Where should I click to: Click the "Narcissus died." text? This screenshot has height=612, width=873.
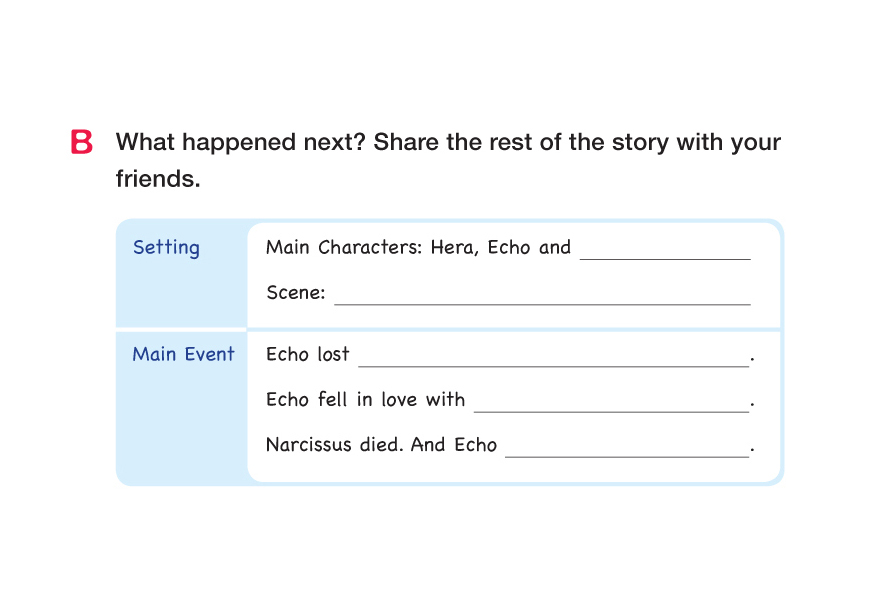tap(334, 445)
